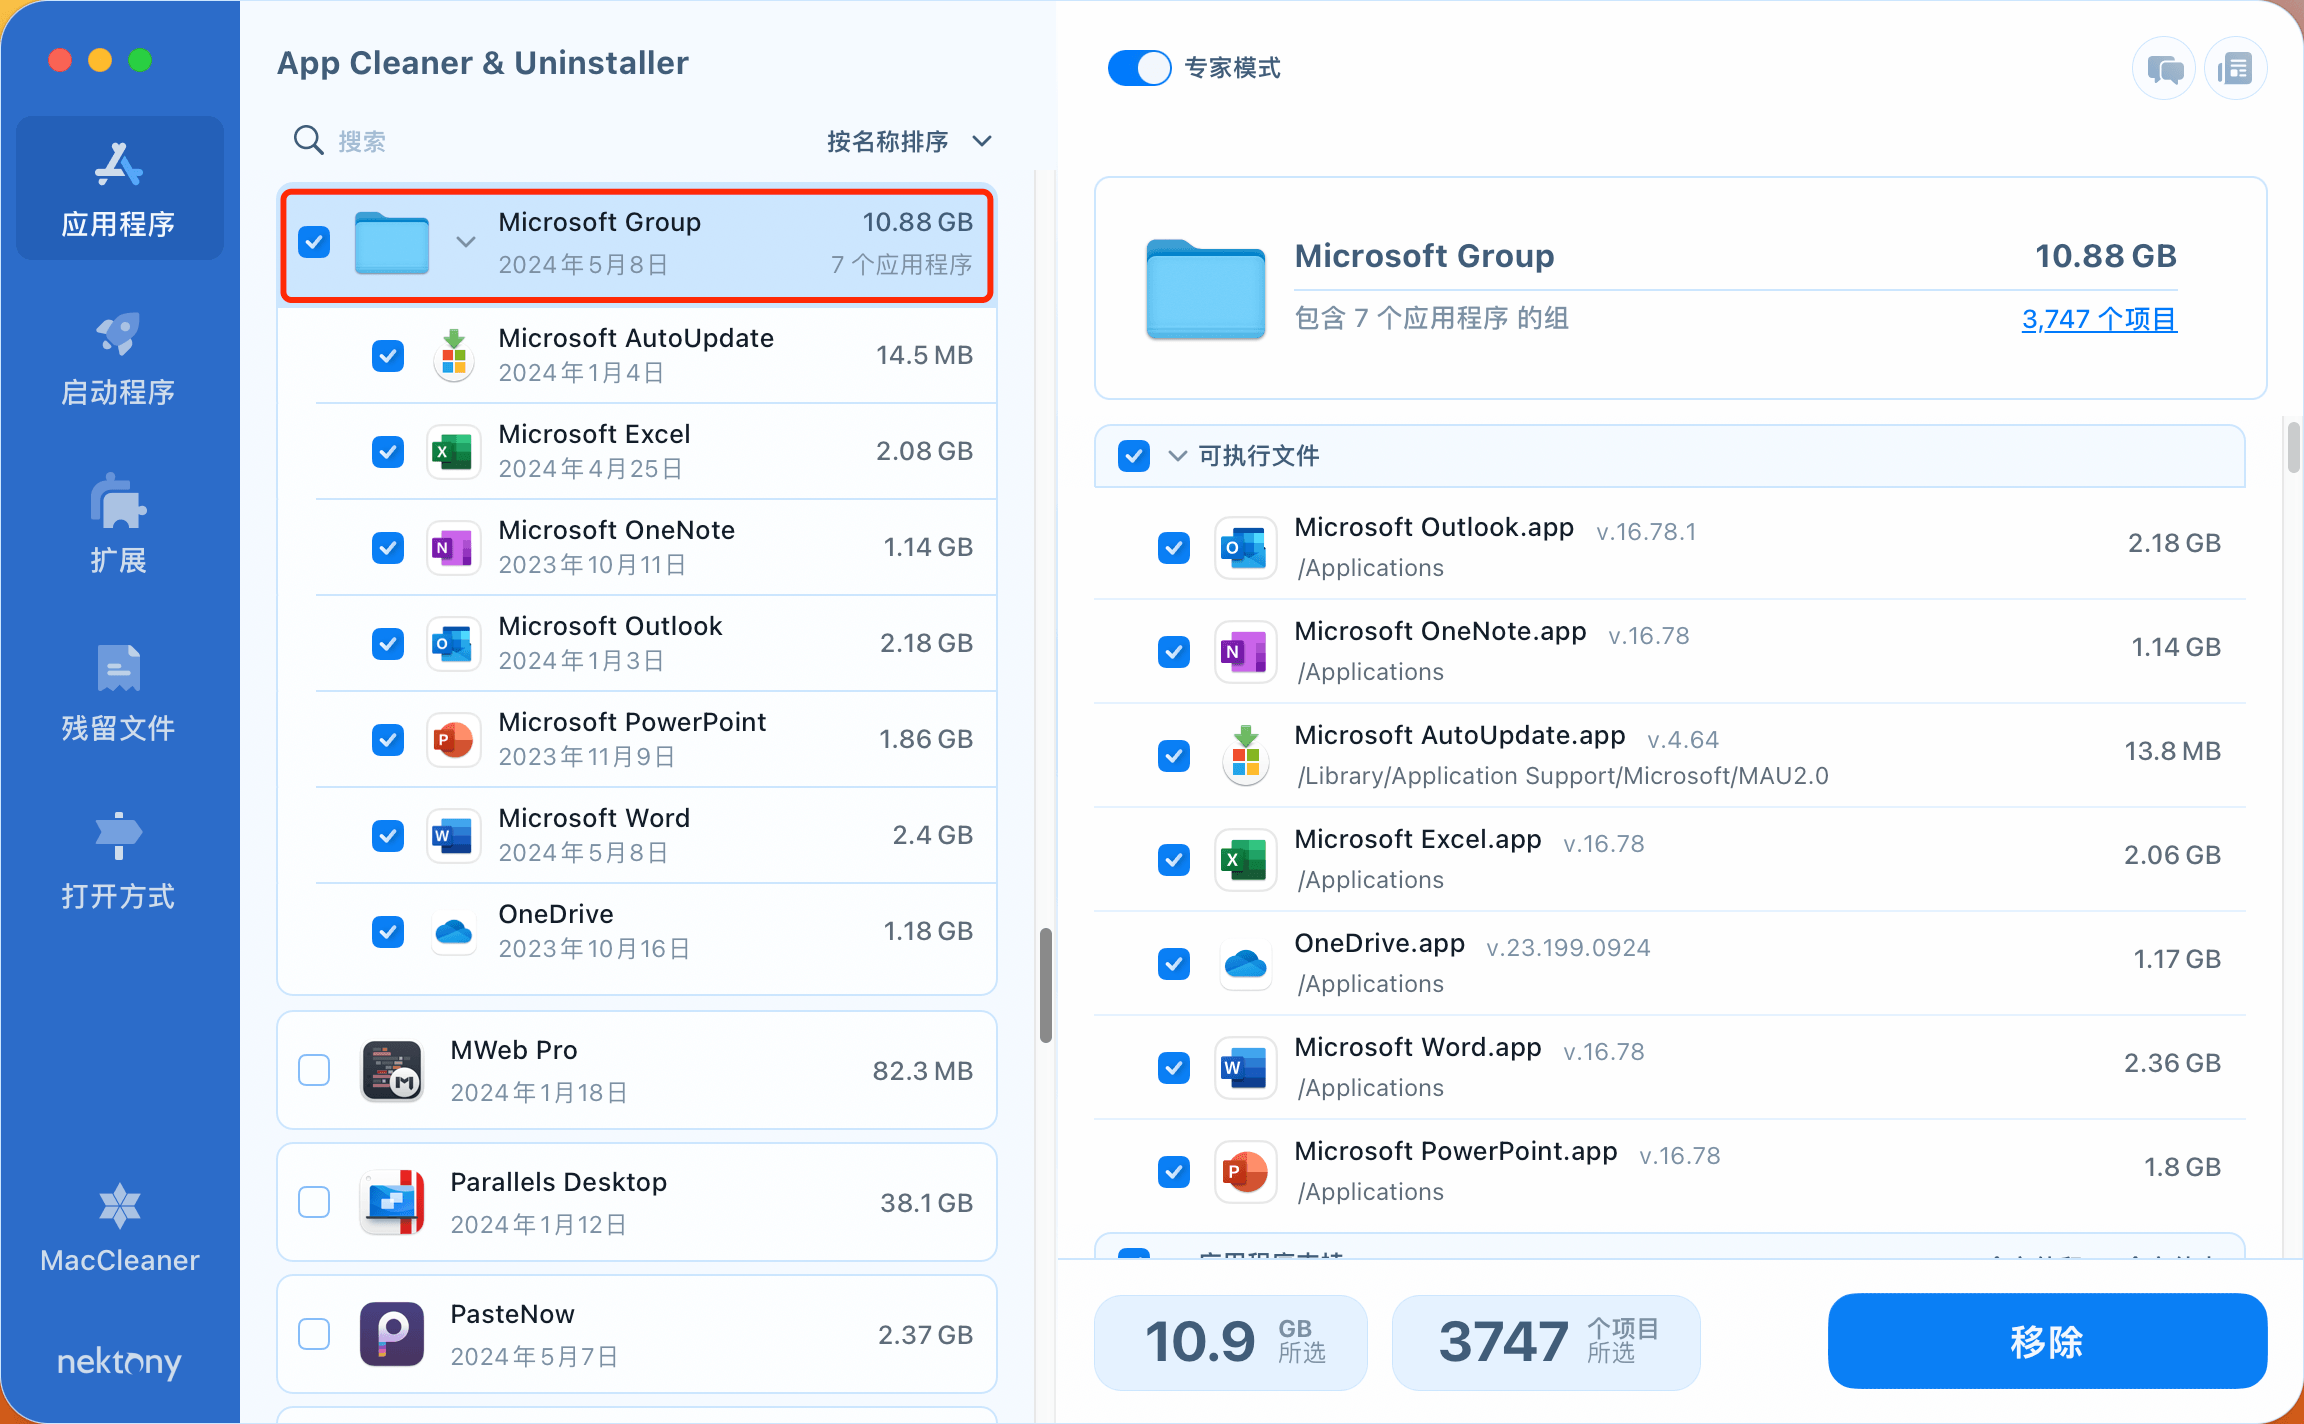The width and height of the screenshot is (2304, 1424).
Task: Click the news list icon at top right
Action: [2235, 69]
